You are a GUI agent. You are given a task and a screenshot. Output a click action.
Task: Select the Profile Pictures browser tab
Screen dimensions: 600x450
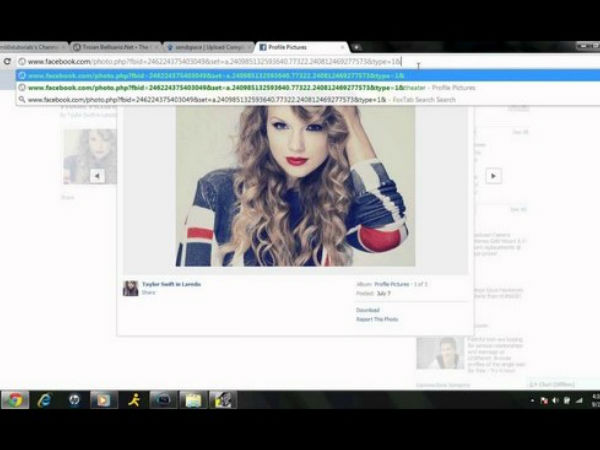click(298, 47)
